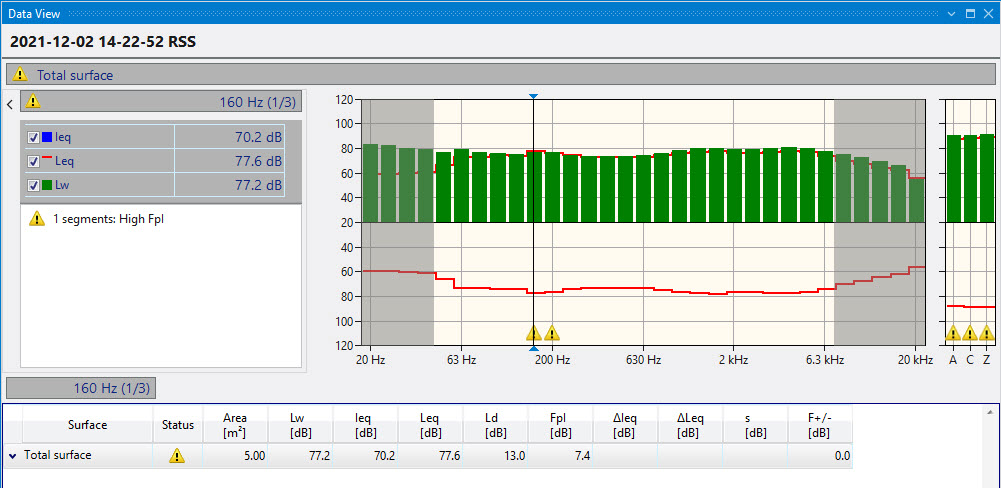The height and width of the screenshot is (488, 1001).
Task: Click the measurement title 2021-12-02 14-22-52 RSS
Action: click(103, 42)
